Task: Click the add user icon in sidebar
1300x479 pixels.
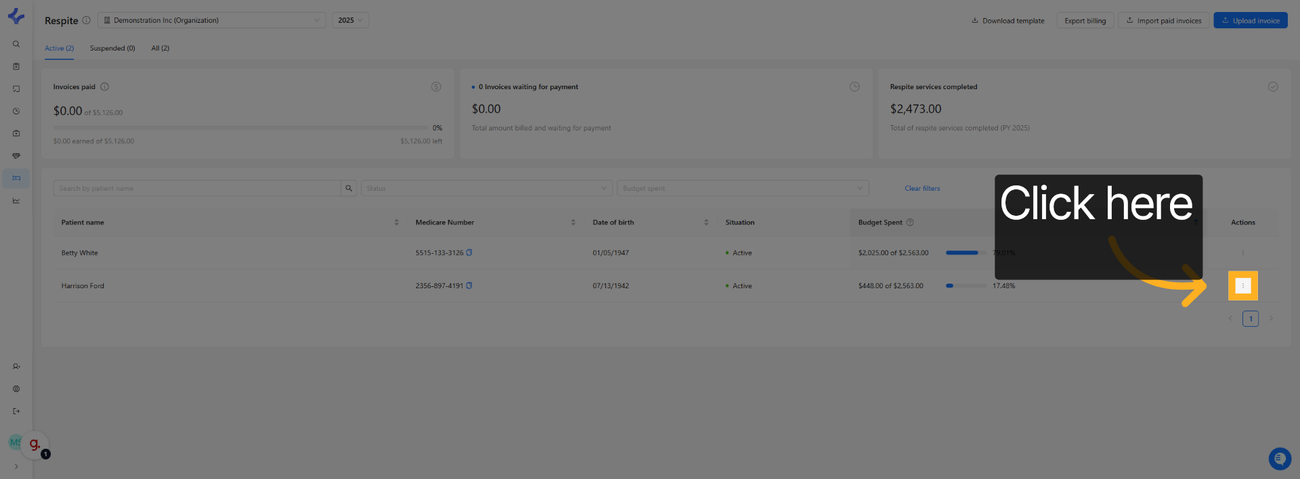Action: (x=16, y=366)
